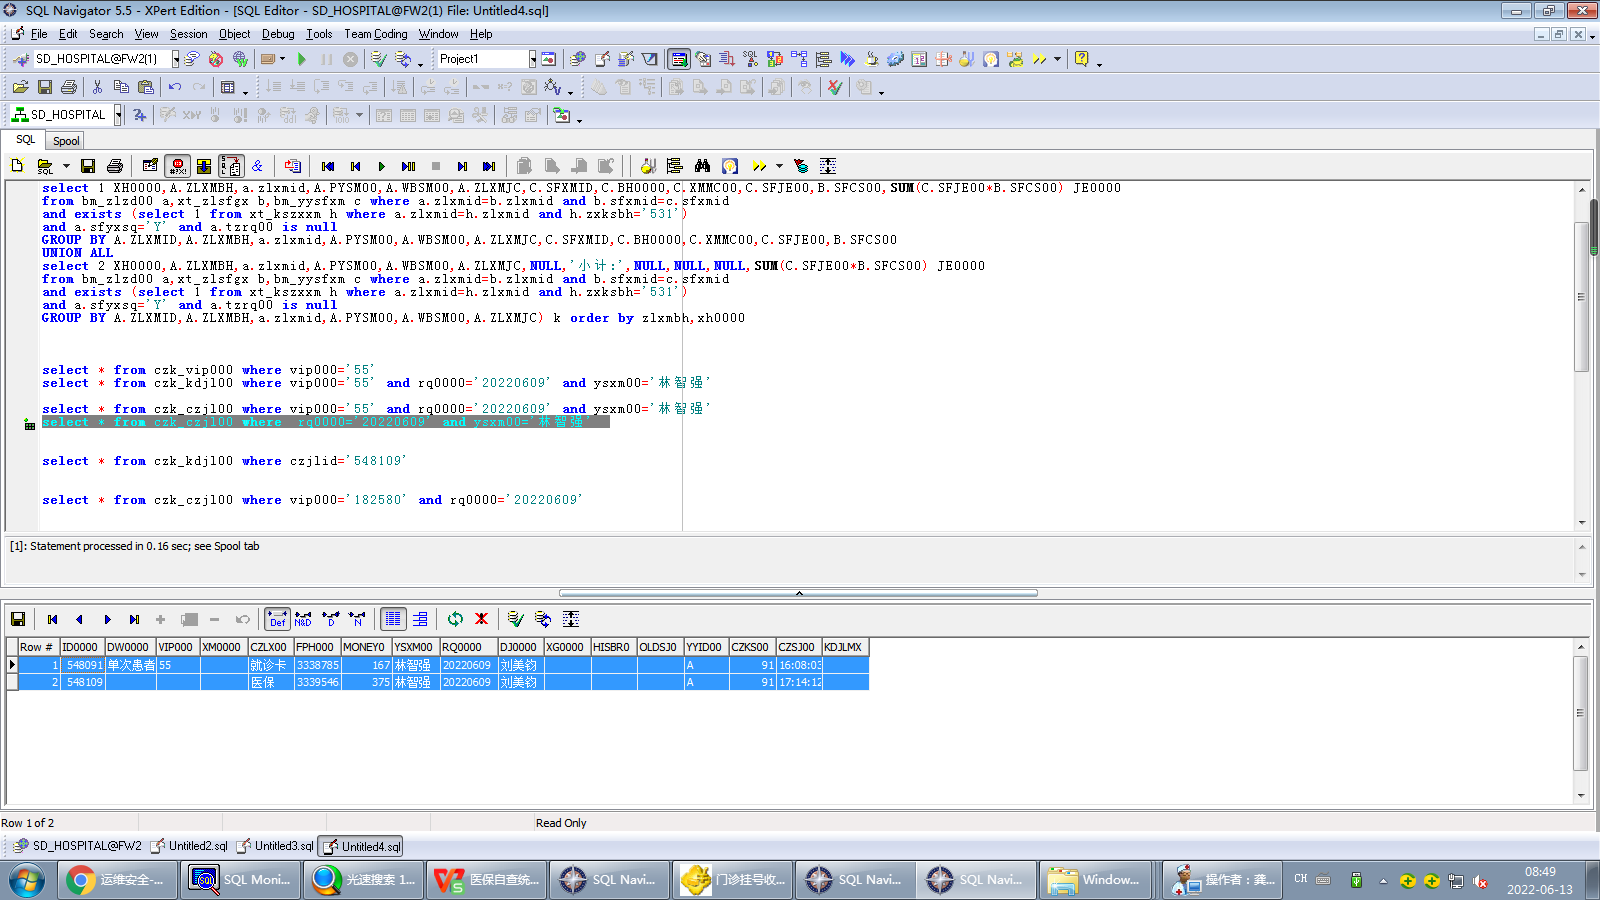Image resolution: width=1600 pixels, height=900 pixels.
Task: Click the green Execute play button in SQL editor toolbar
Action: (381, 166)
